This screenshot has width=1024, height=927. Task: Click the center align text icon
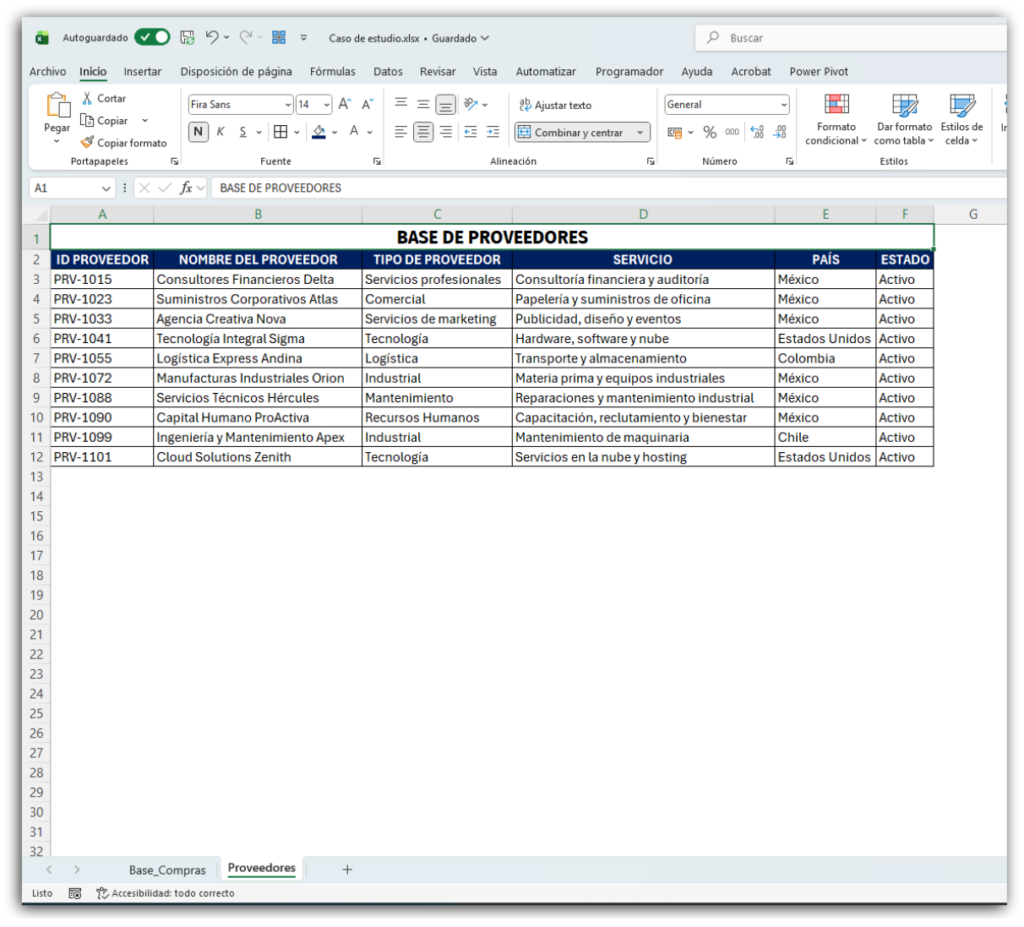423,132
